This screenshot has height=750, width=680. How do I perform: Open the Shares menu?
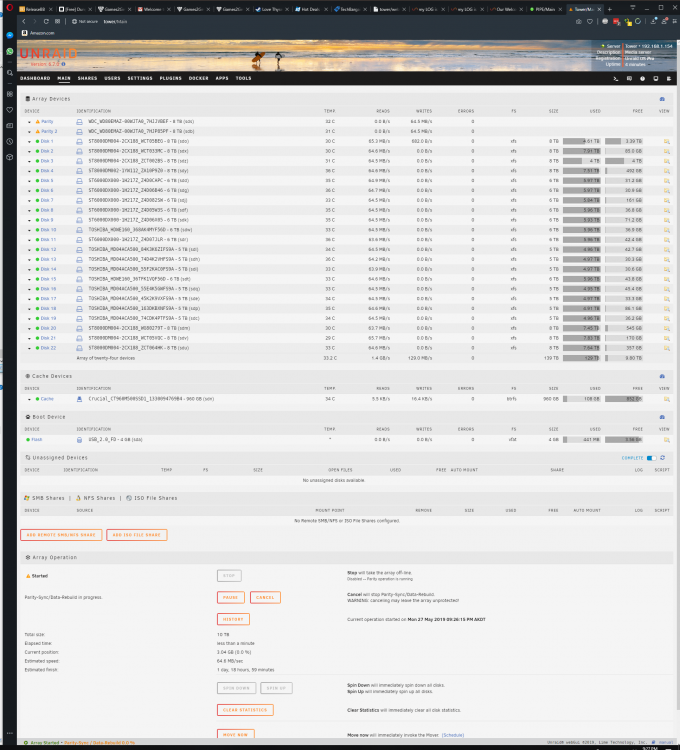pos(88,78)
